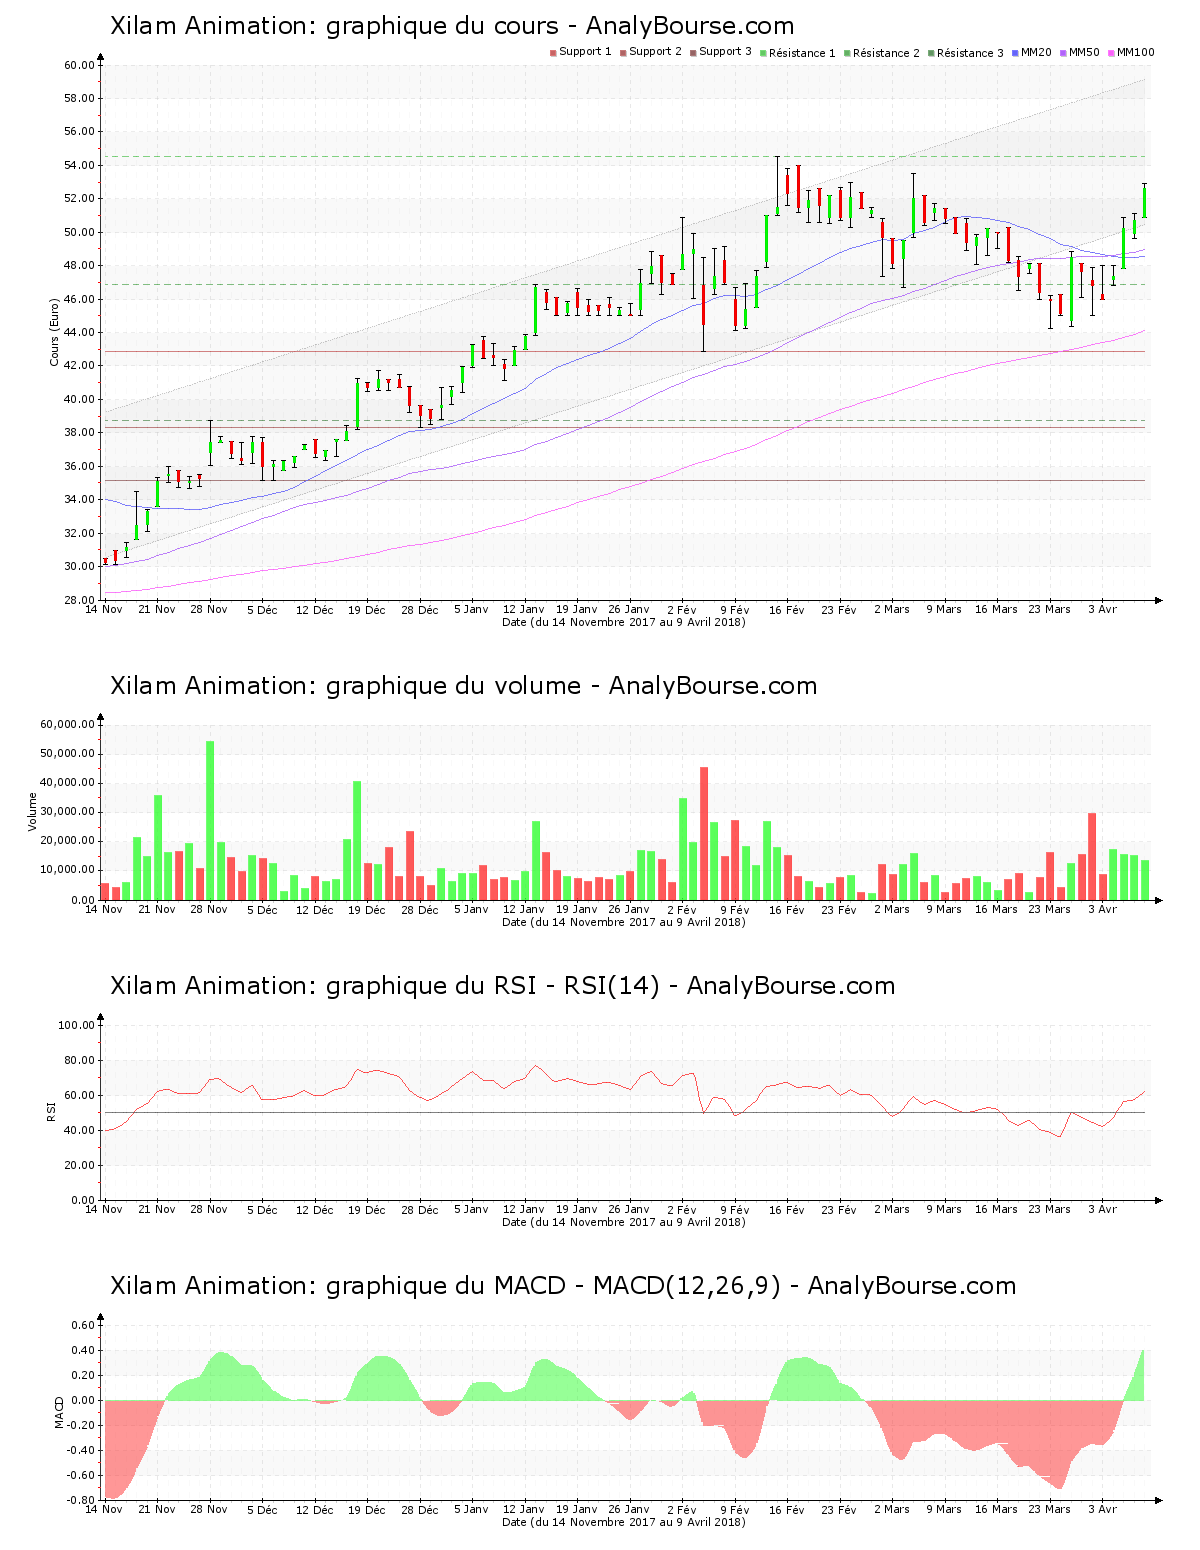
Task: Click the '0.60' value on MACD axis
Action: (x=83, y=1325)
